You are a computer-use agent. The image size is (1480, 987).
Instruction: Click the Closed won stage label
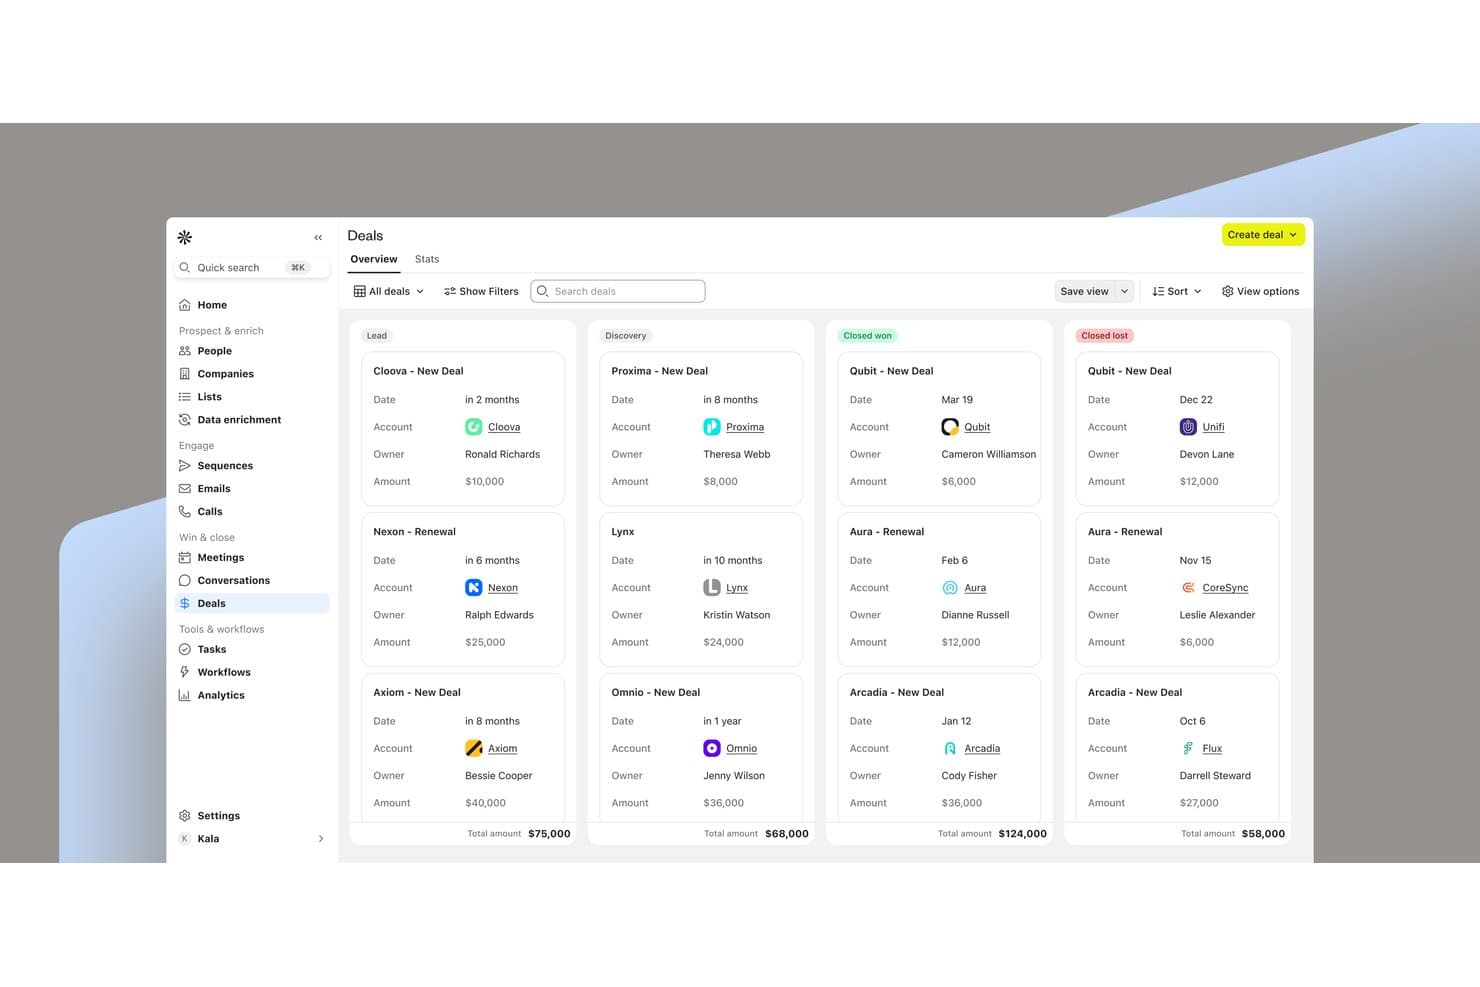click(x=867, y=336)
